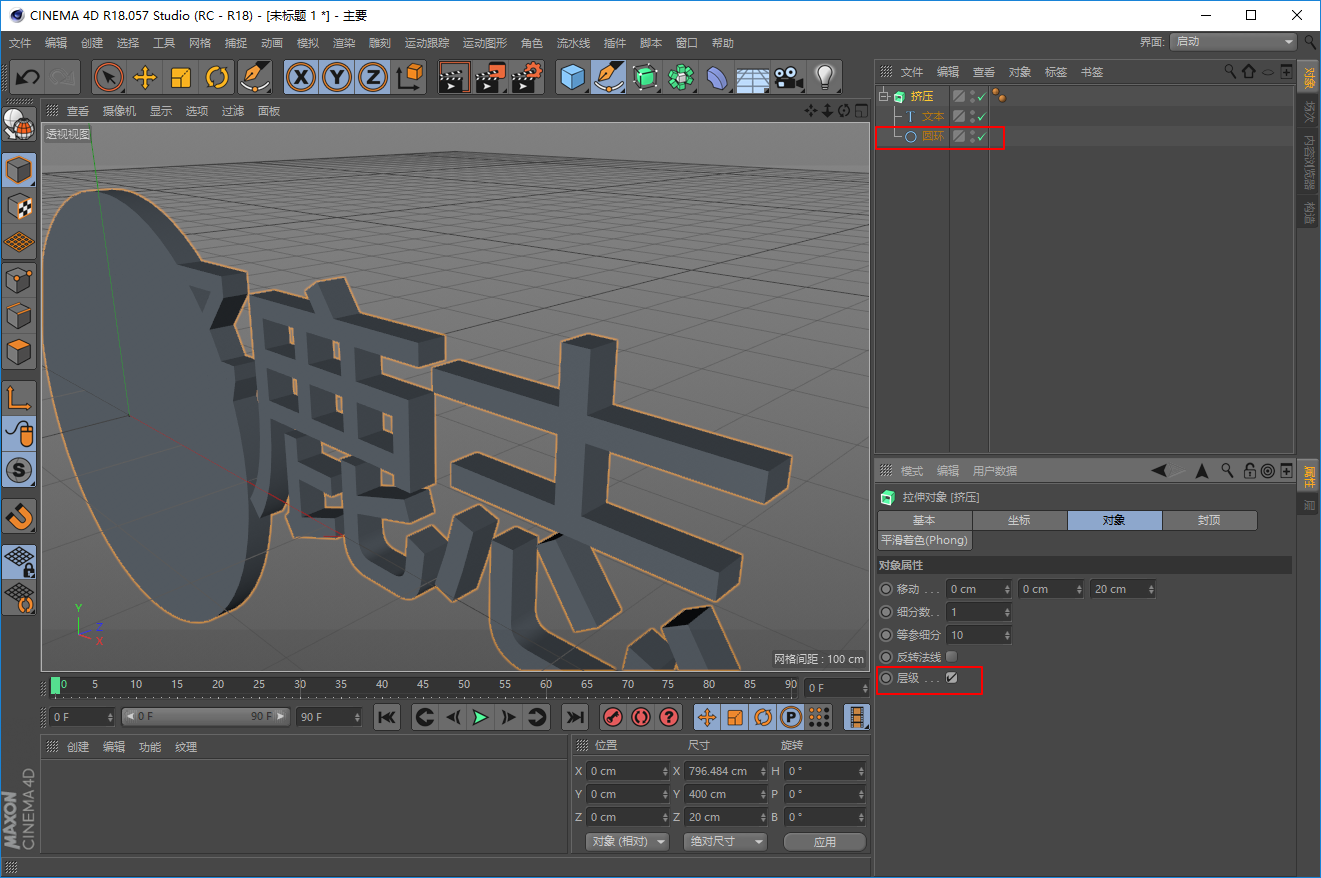The height and width of the screenshot is (878, 1321).
Task: Open the render settings icon
Action: 527,77
